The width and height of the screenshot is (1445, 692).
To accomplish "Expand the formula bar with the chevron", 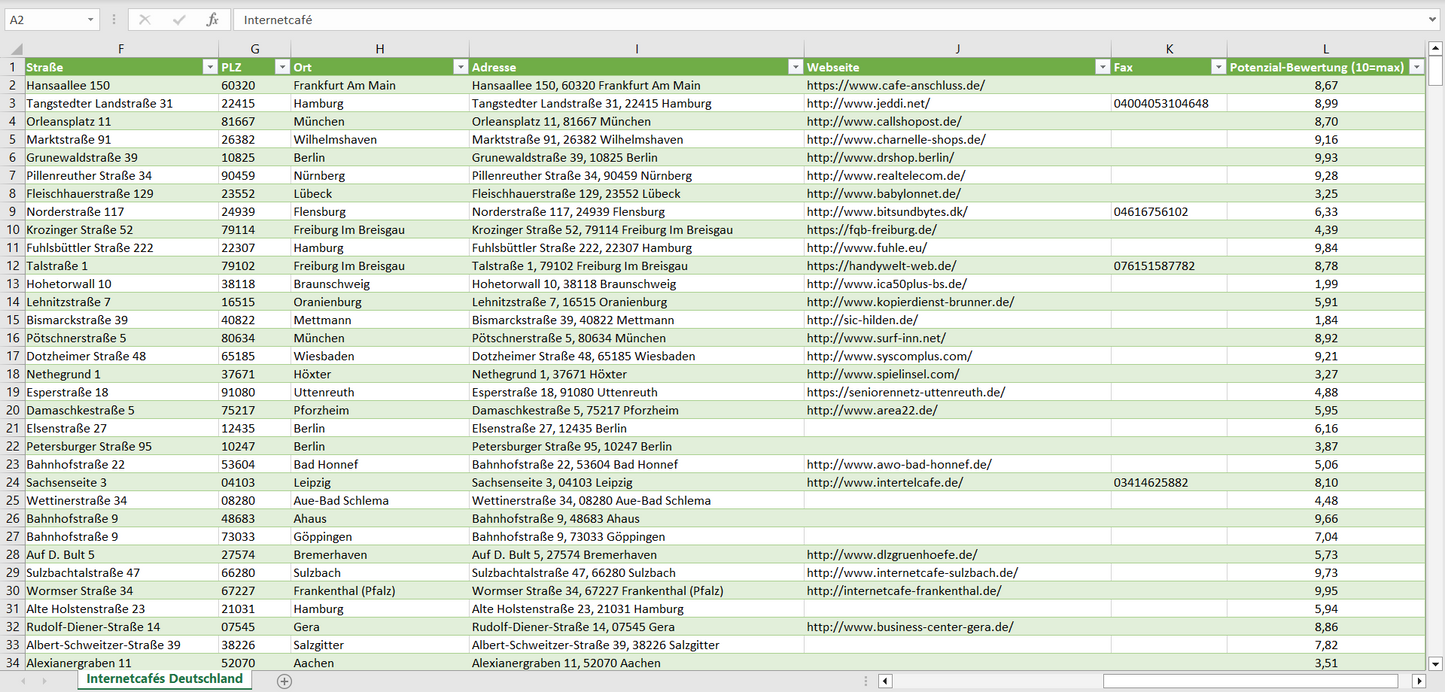I will [1433, 20].
